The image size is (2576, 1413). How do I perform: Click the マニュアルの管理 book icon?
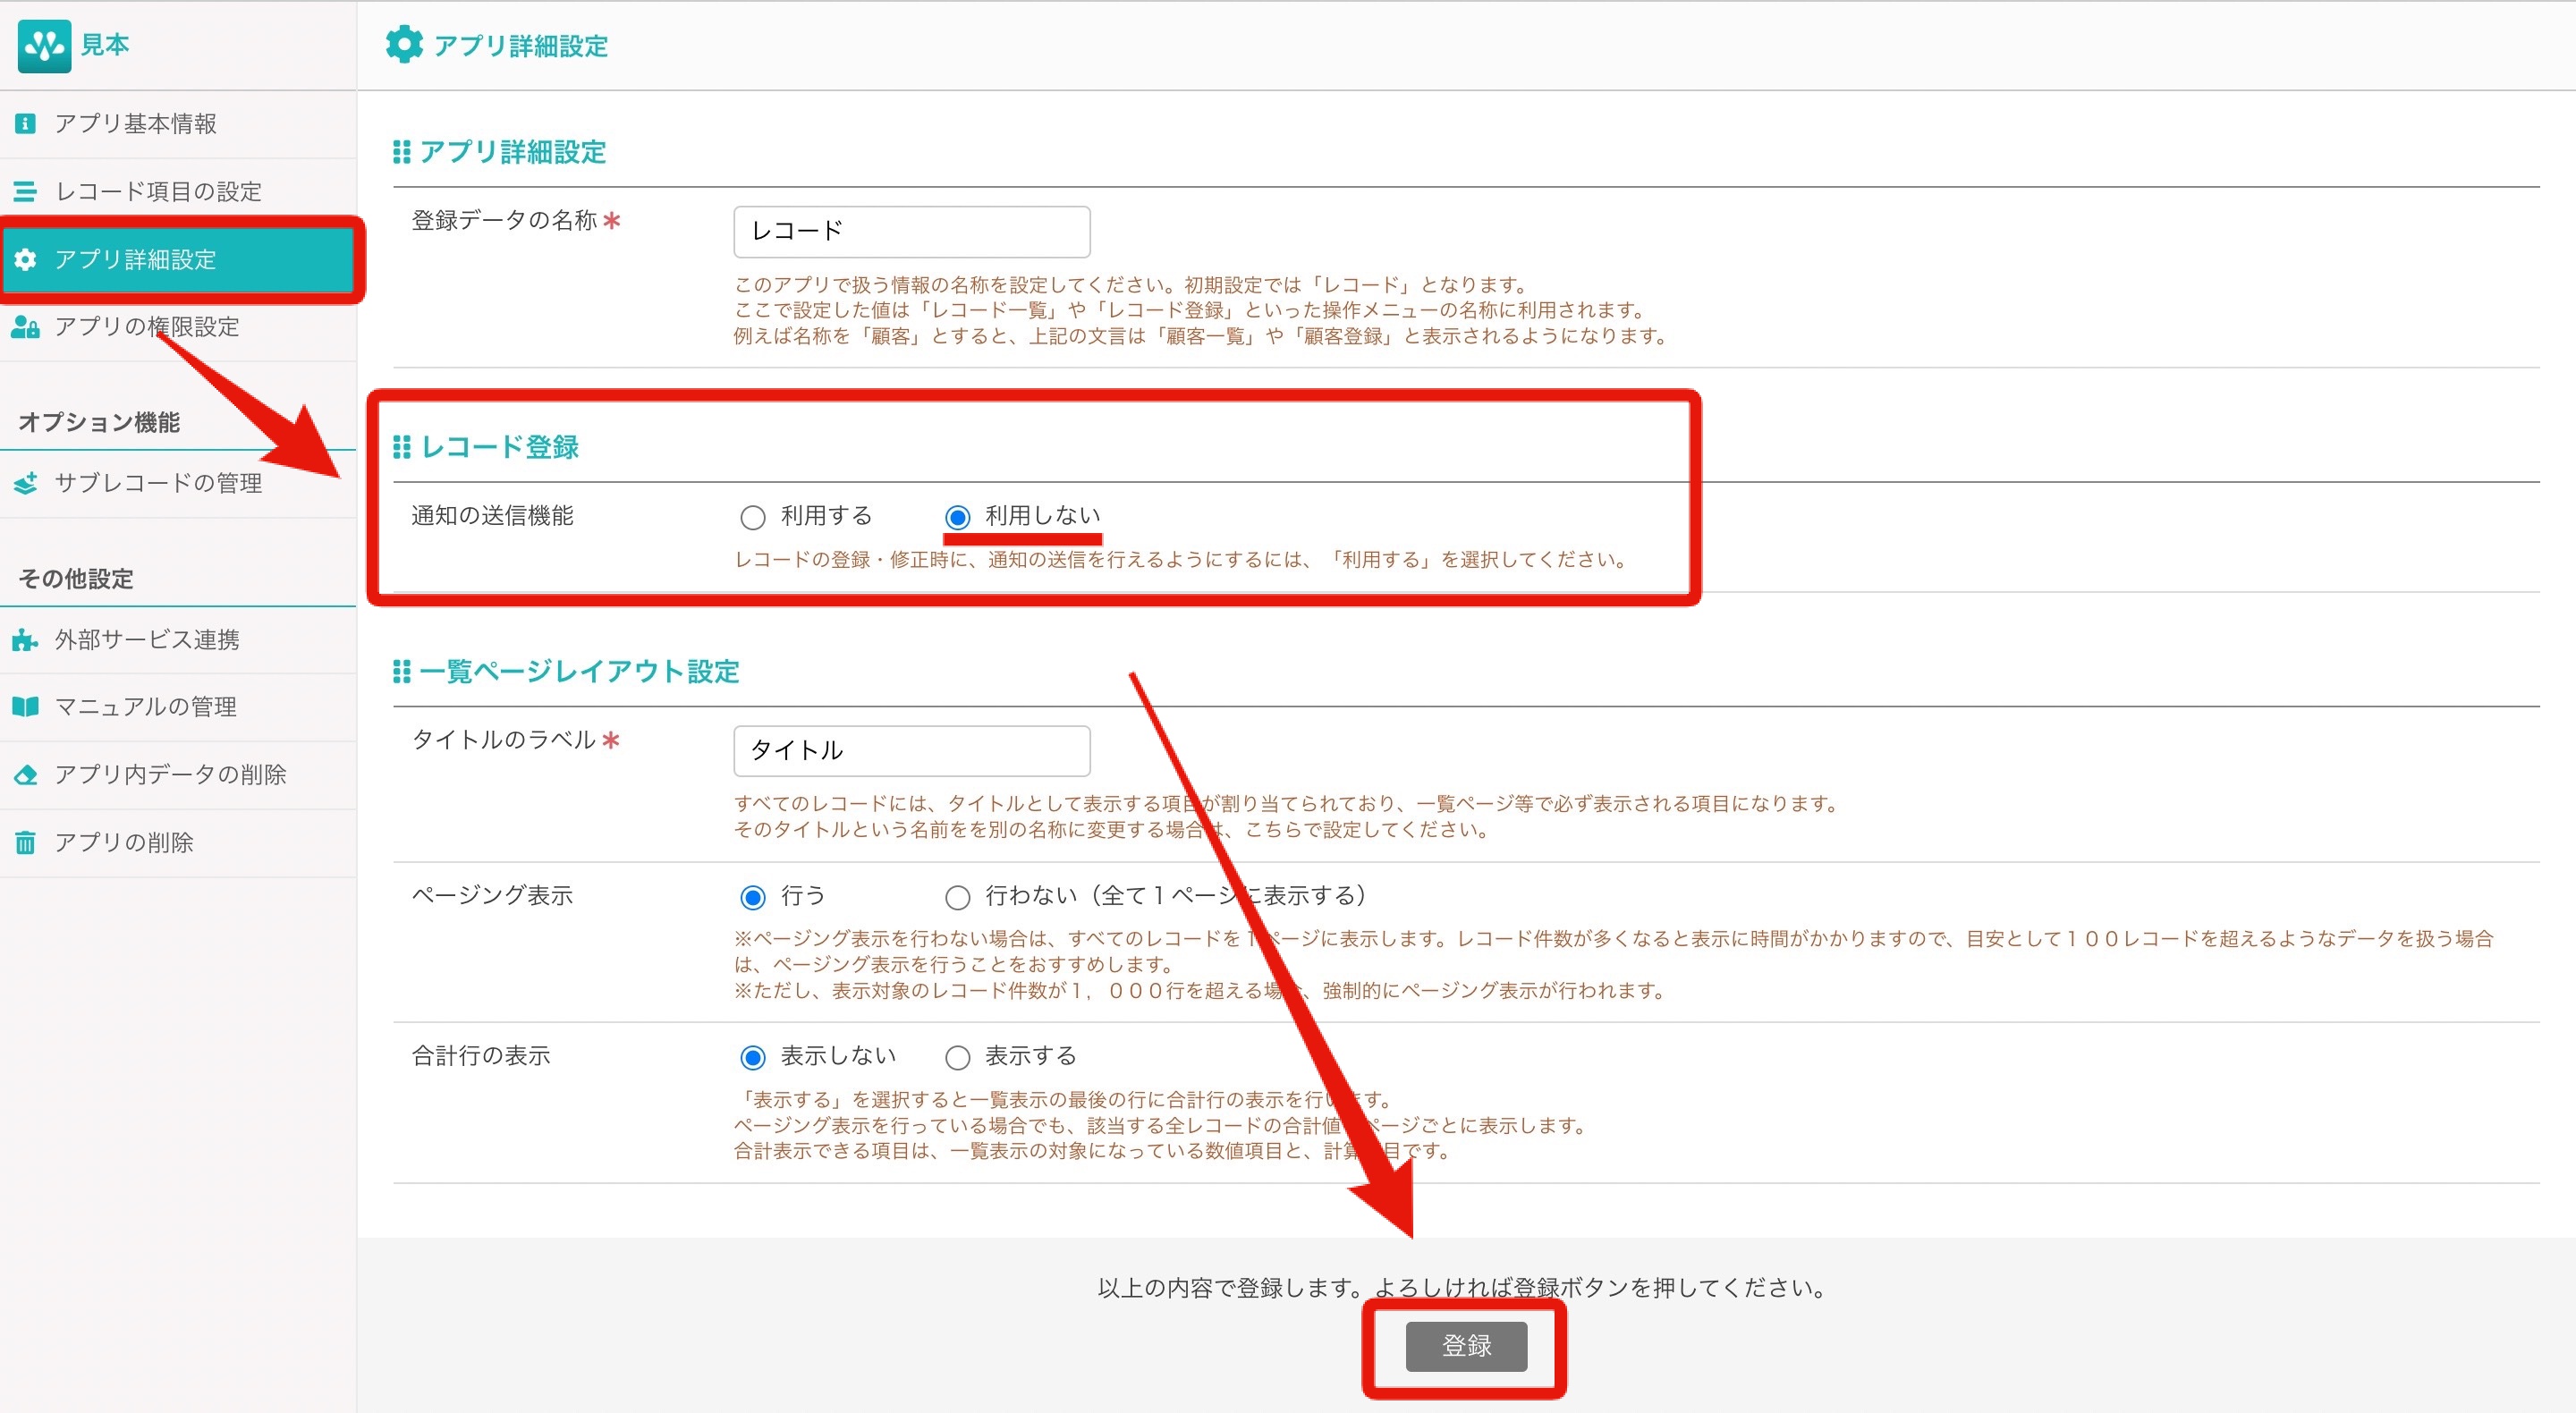pos(26,707)
